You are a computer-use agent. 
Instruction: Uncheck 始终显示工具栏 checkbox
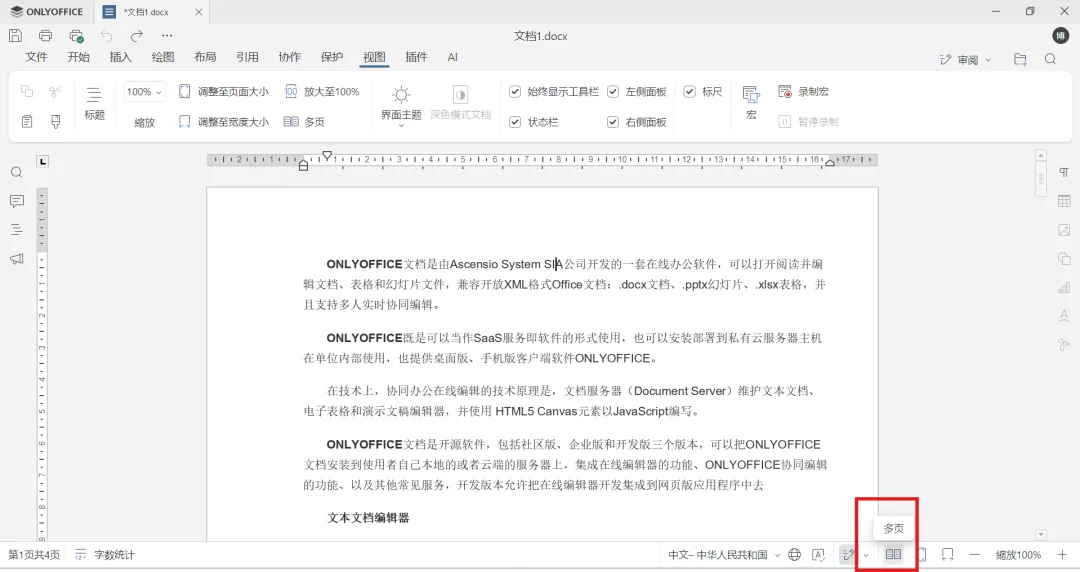tap(515, 92)
